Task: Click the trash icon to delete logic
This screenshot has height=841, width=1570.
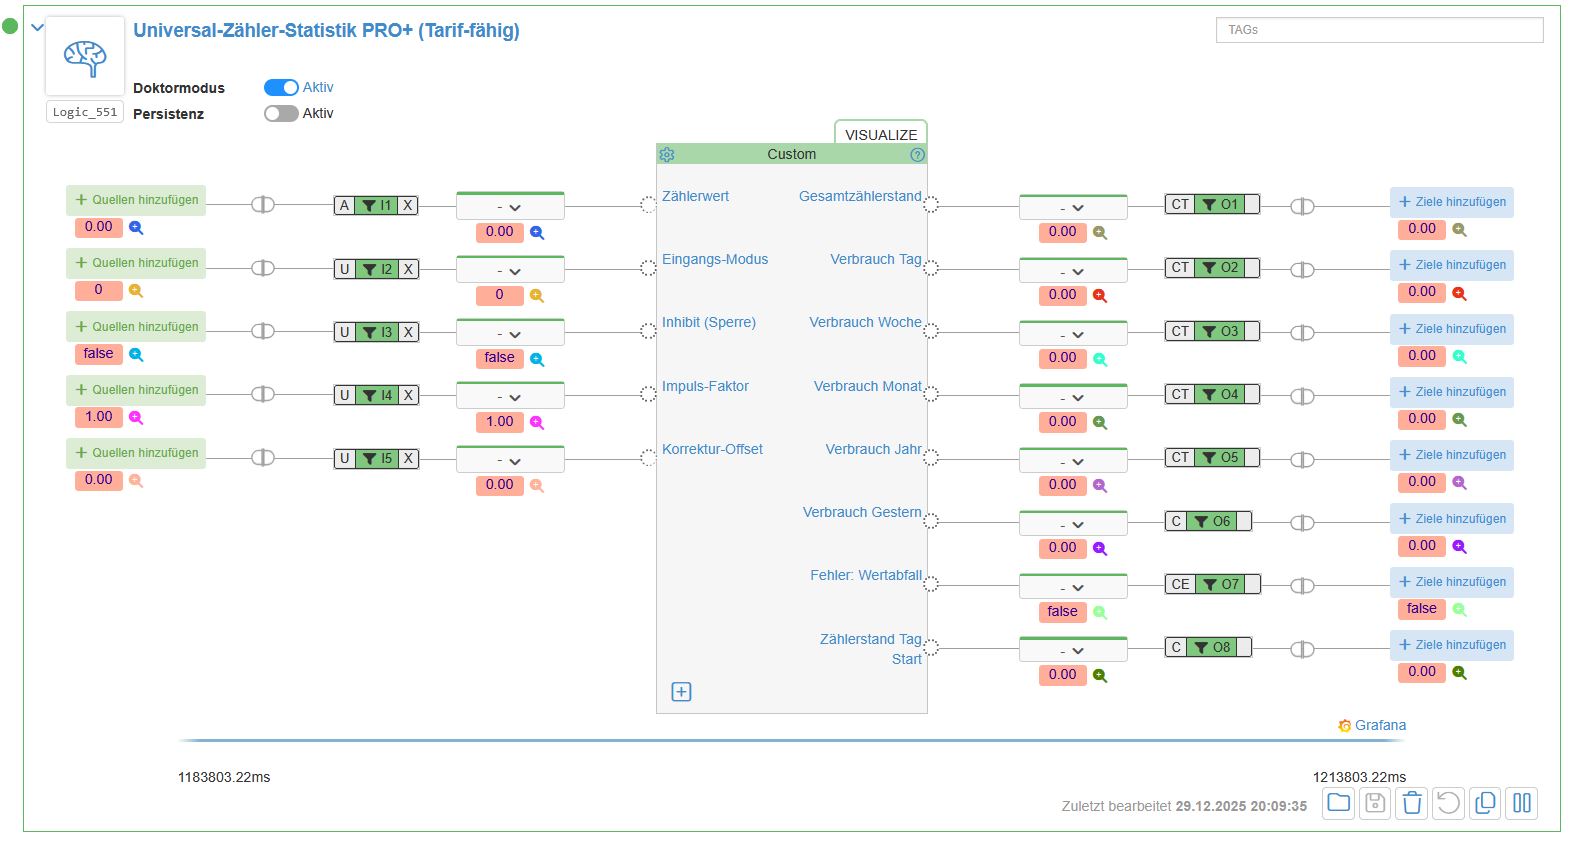Action: (x=1411, y=803)
